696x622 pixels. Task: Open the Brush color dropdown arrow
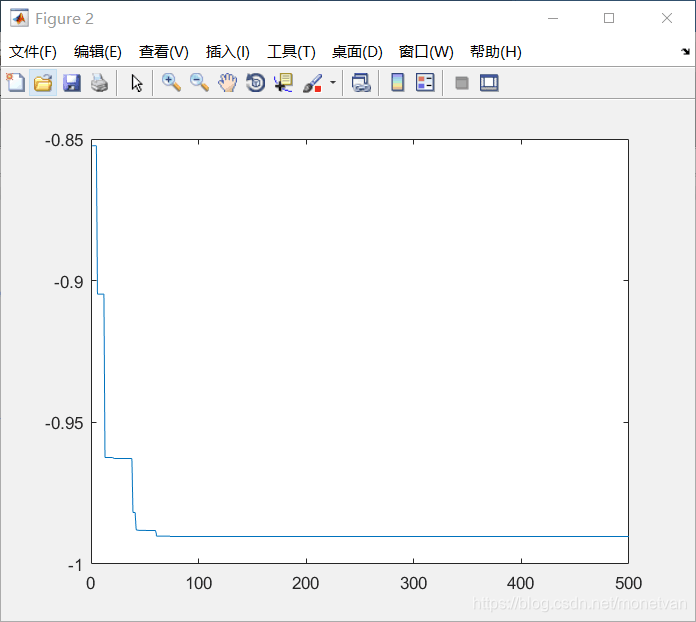(x=333, y=83)
